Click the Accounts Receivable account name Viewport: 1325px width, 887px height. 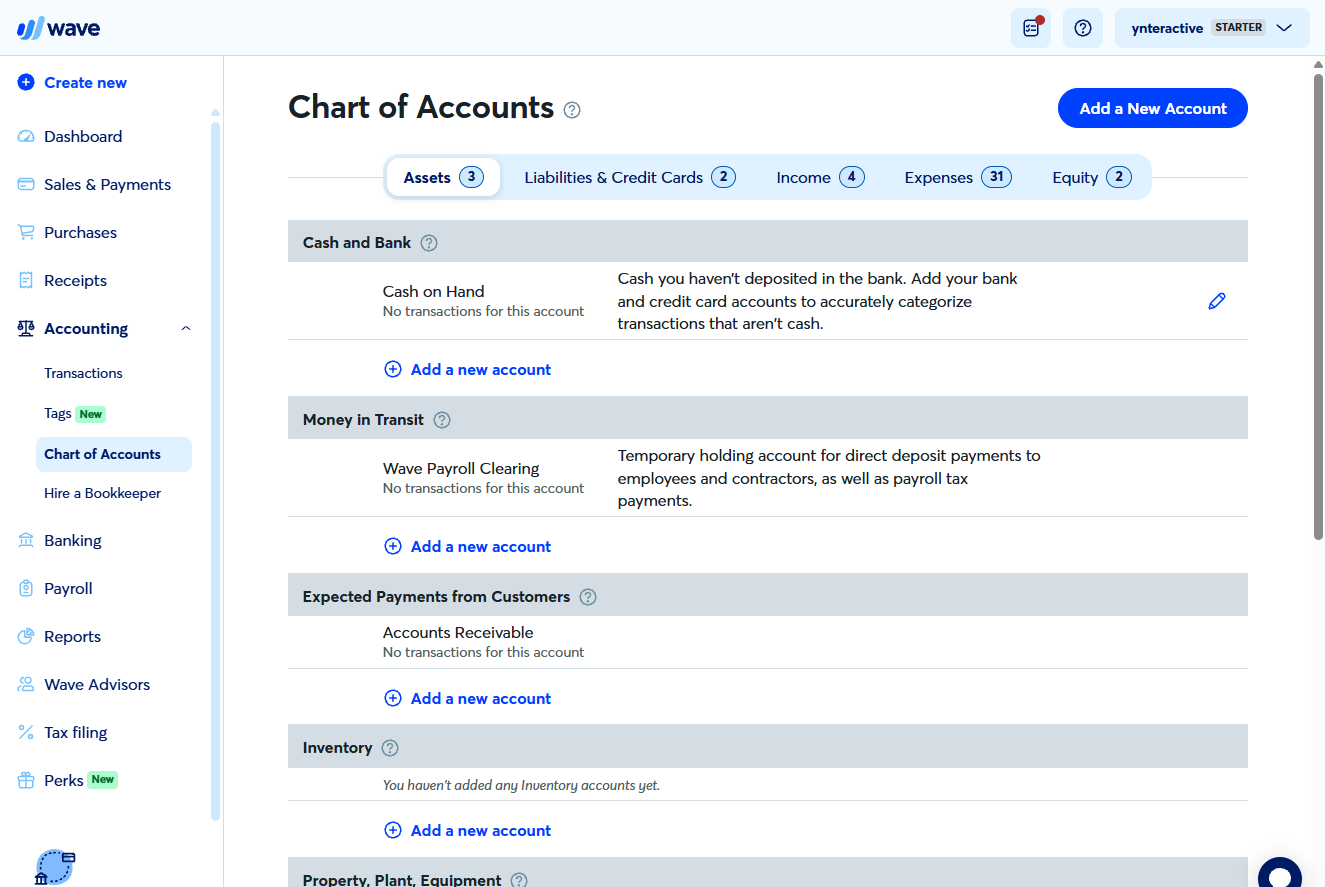(x=458, y=633)
